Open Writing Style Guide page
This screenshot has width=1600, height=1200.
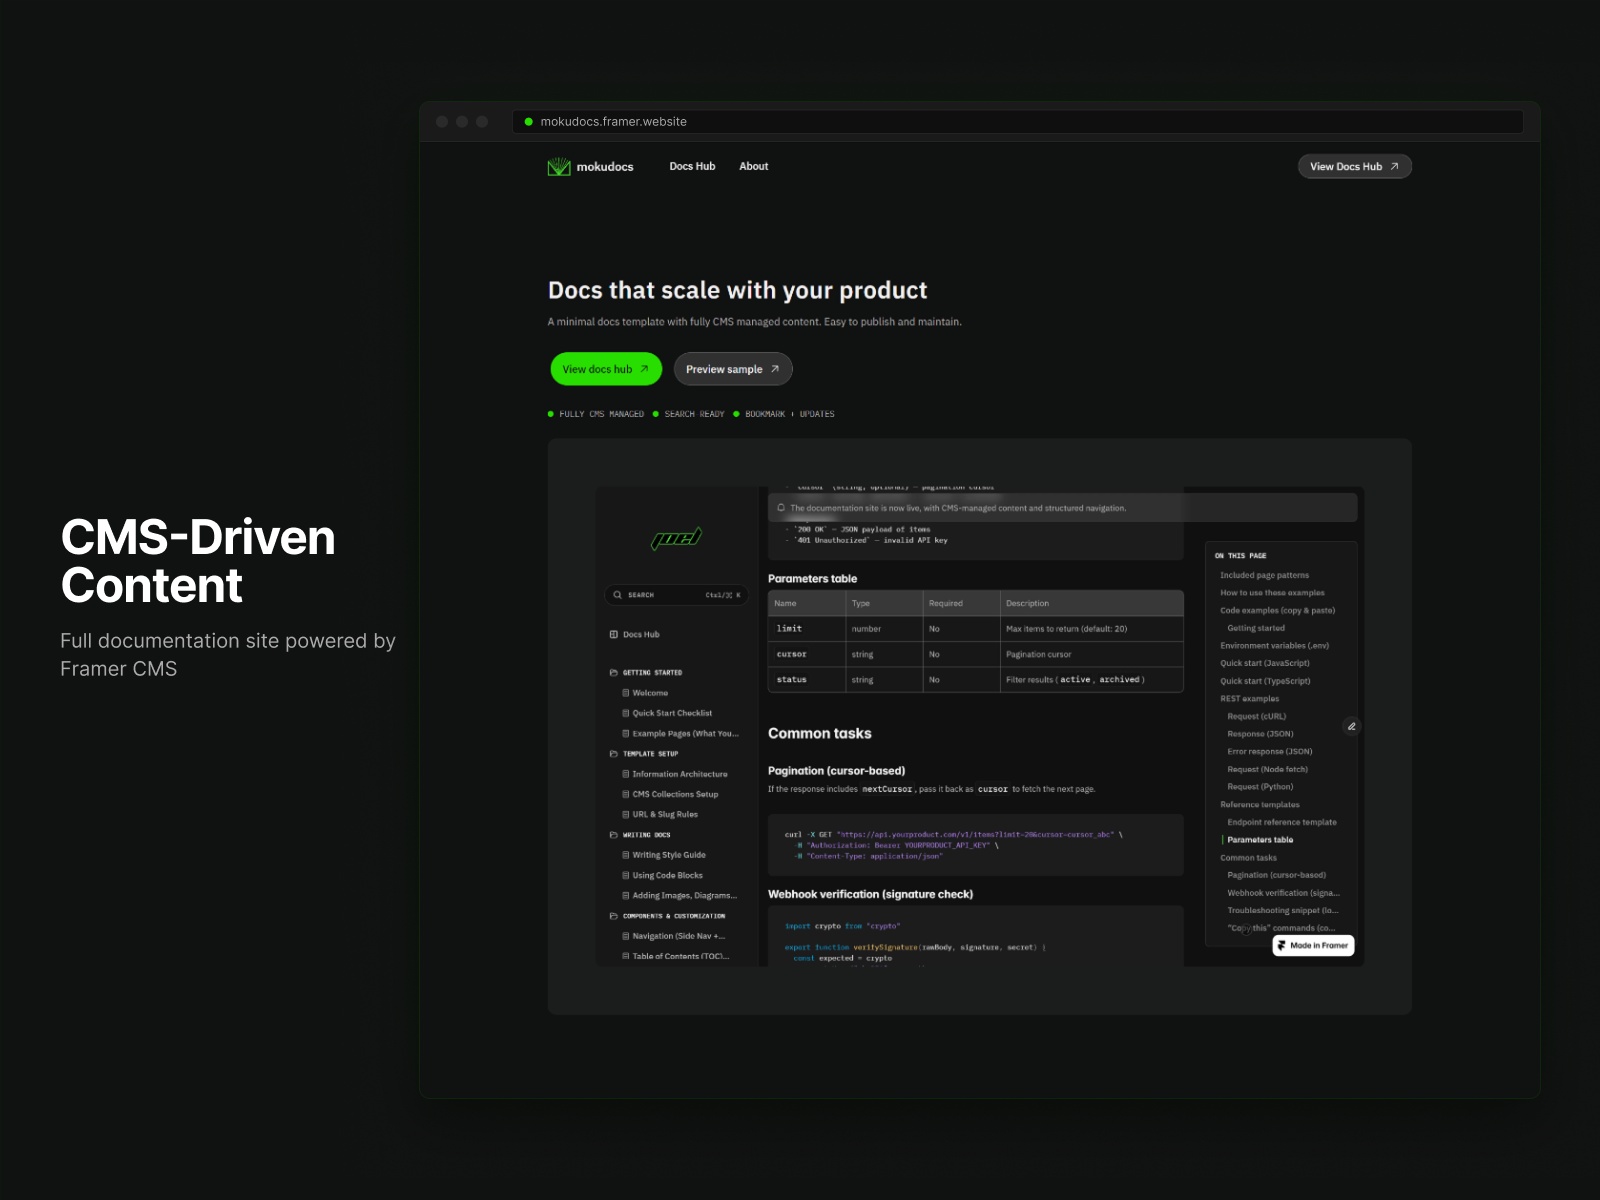click(669, 855)
